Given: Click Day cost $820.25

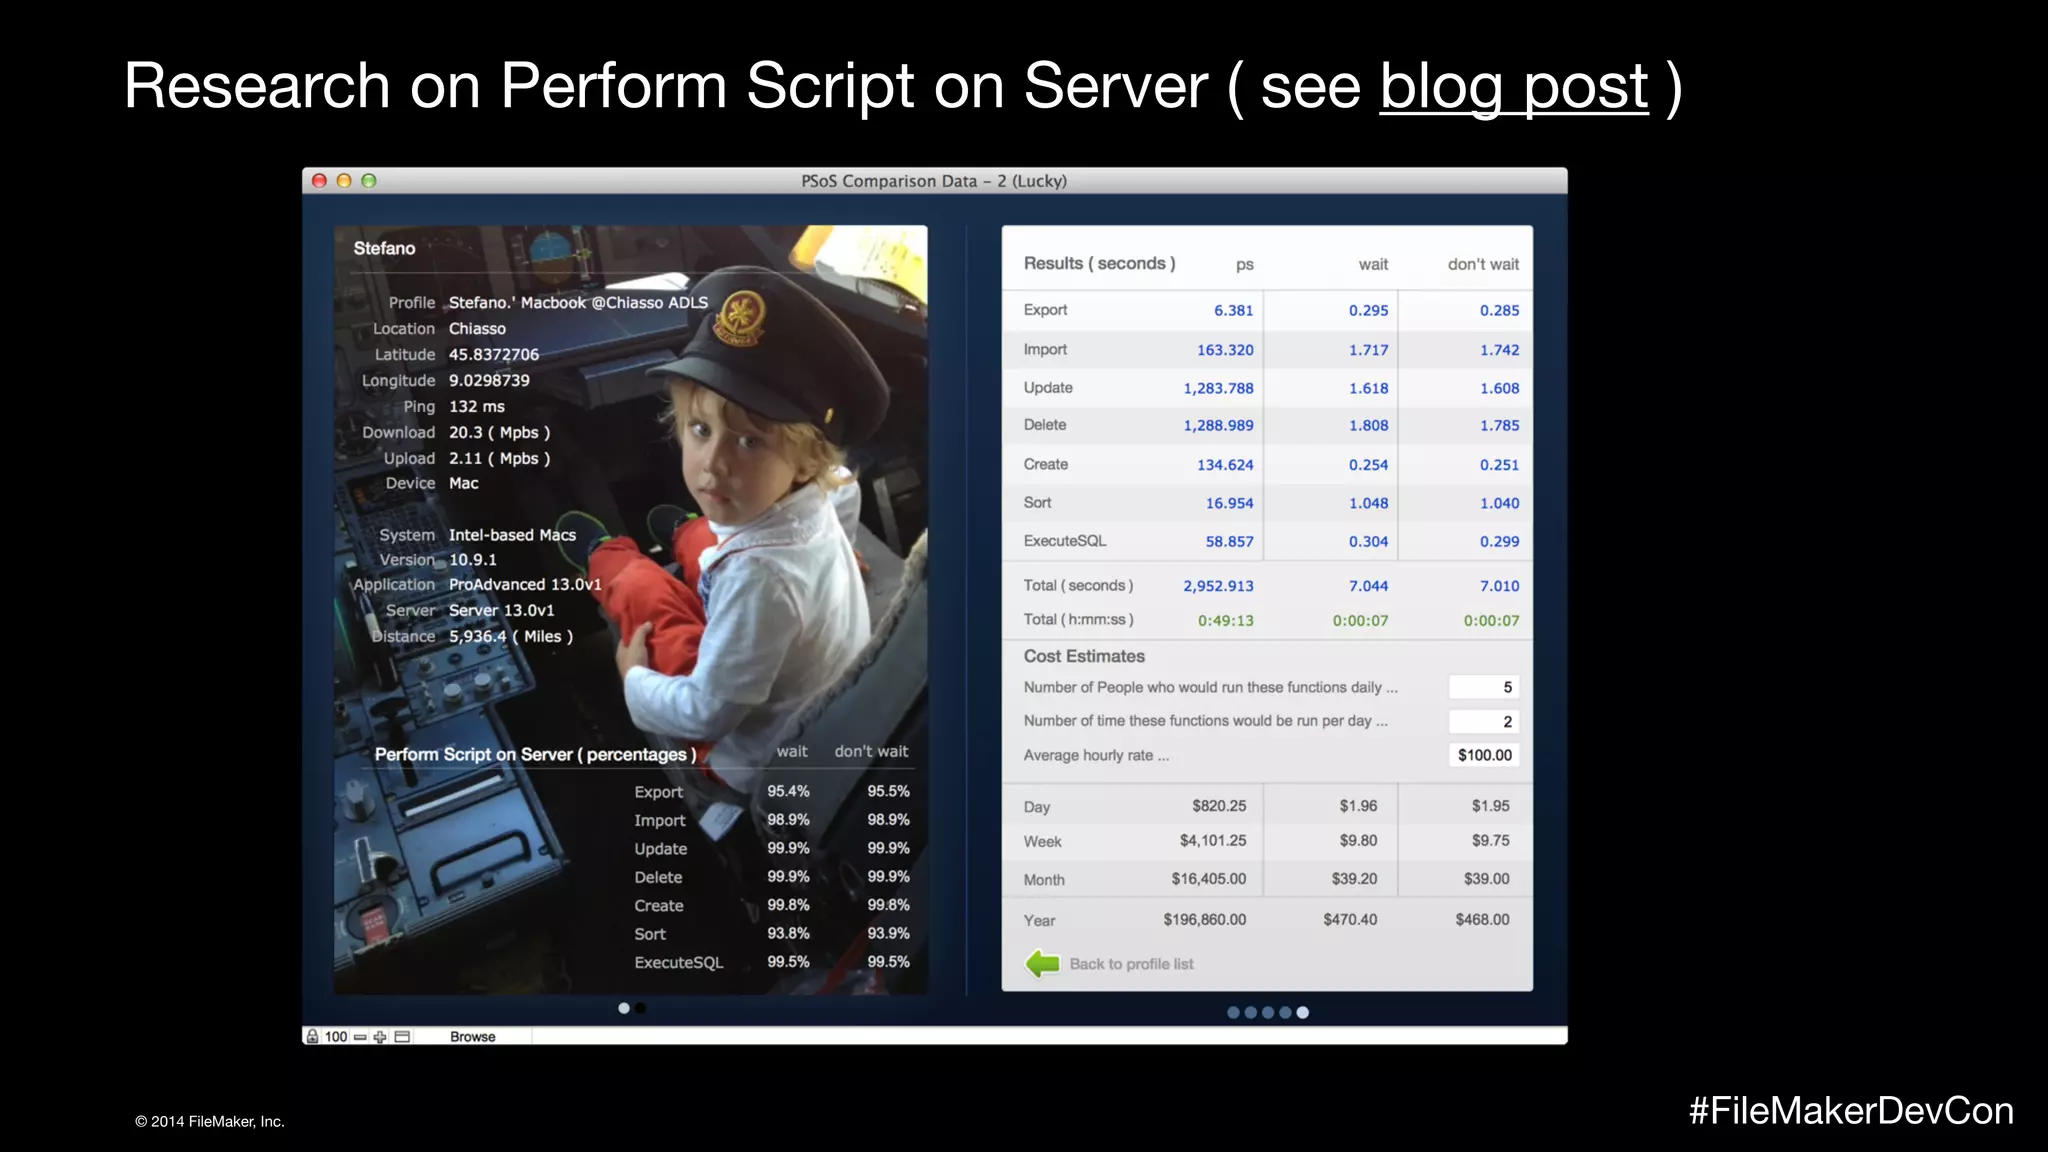Looking at the screenshot, I should pos(1219,806).
